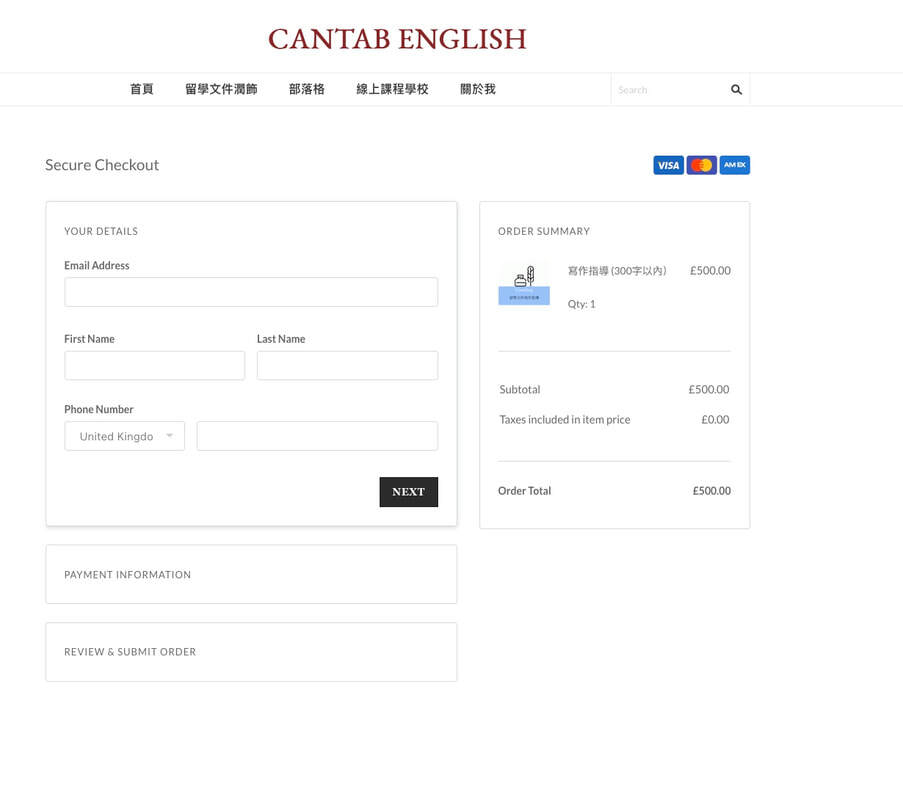Open 留學文件潤飾 menu item

pyautogui.click(x=221, y=89)
